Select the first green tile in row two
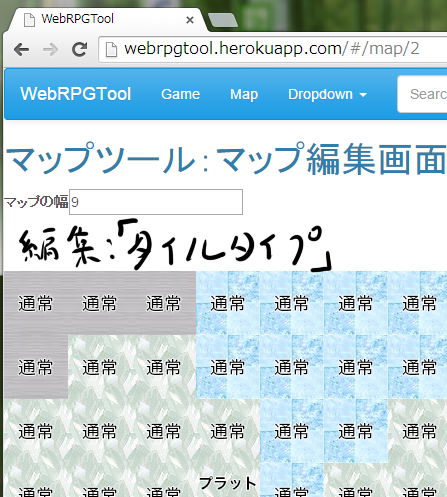Image resolution: width=447 pixels, height=497 pixels. [100, 367]
